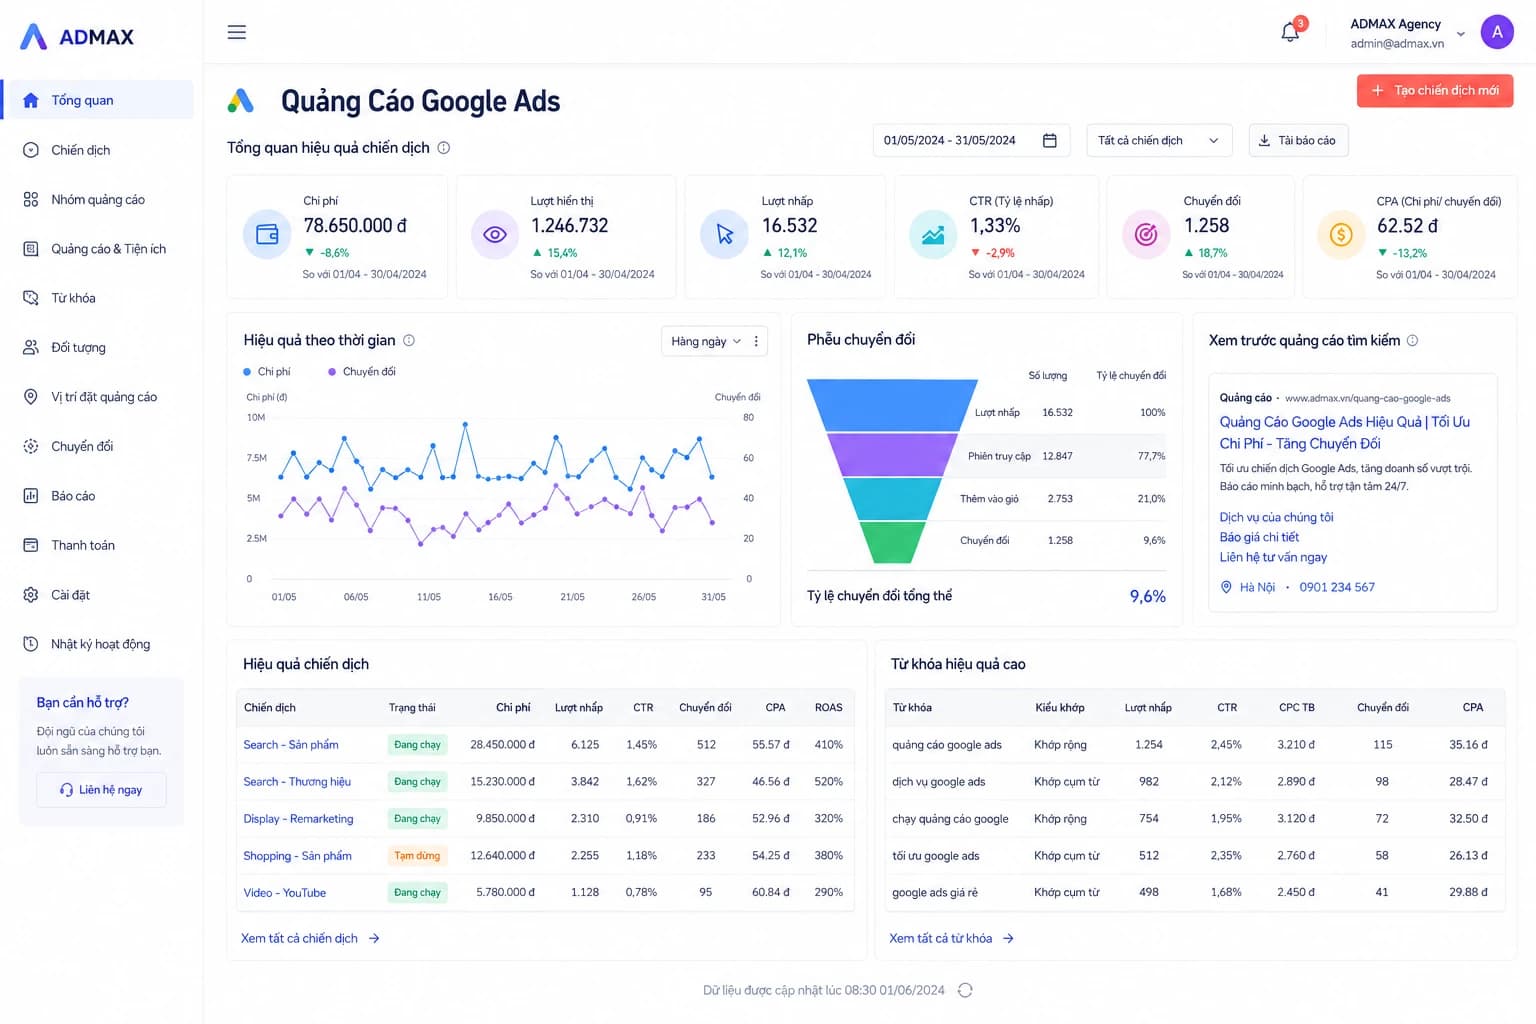Click the wallet icon in Chi phí card
Viewport: 1536px width, 1024px height.
267,235
